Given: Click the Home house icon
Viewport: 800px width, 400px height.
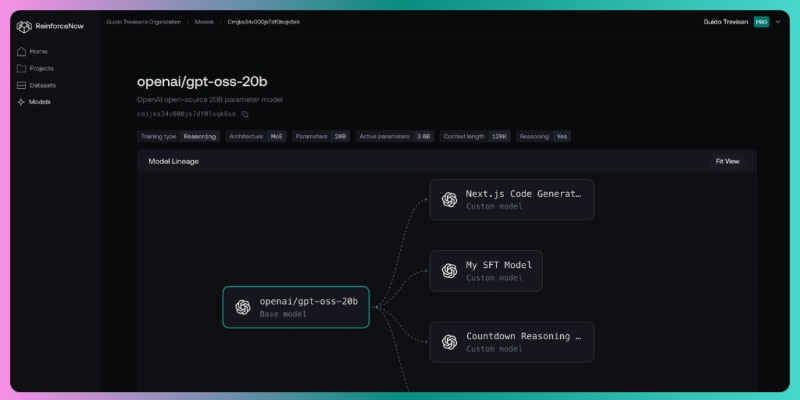Looking at the screenshot, I should click(21, 52).
